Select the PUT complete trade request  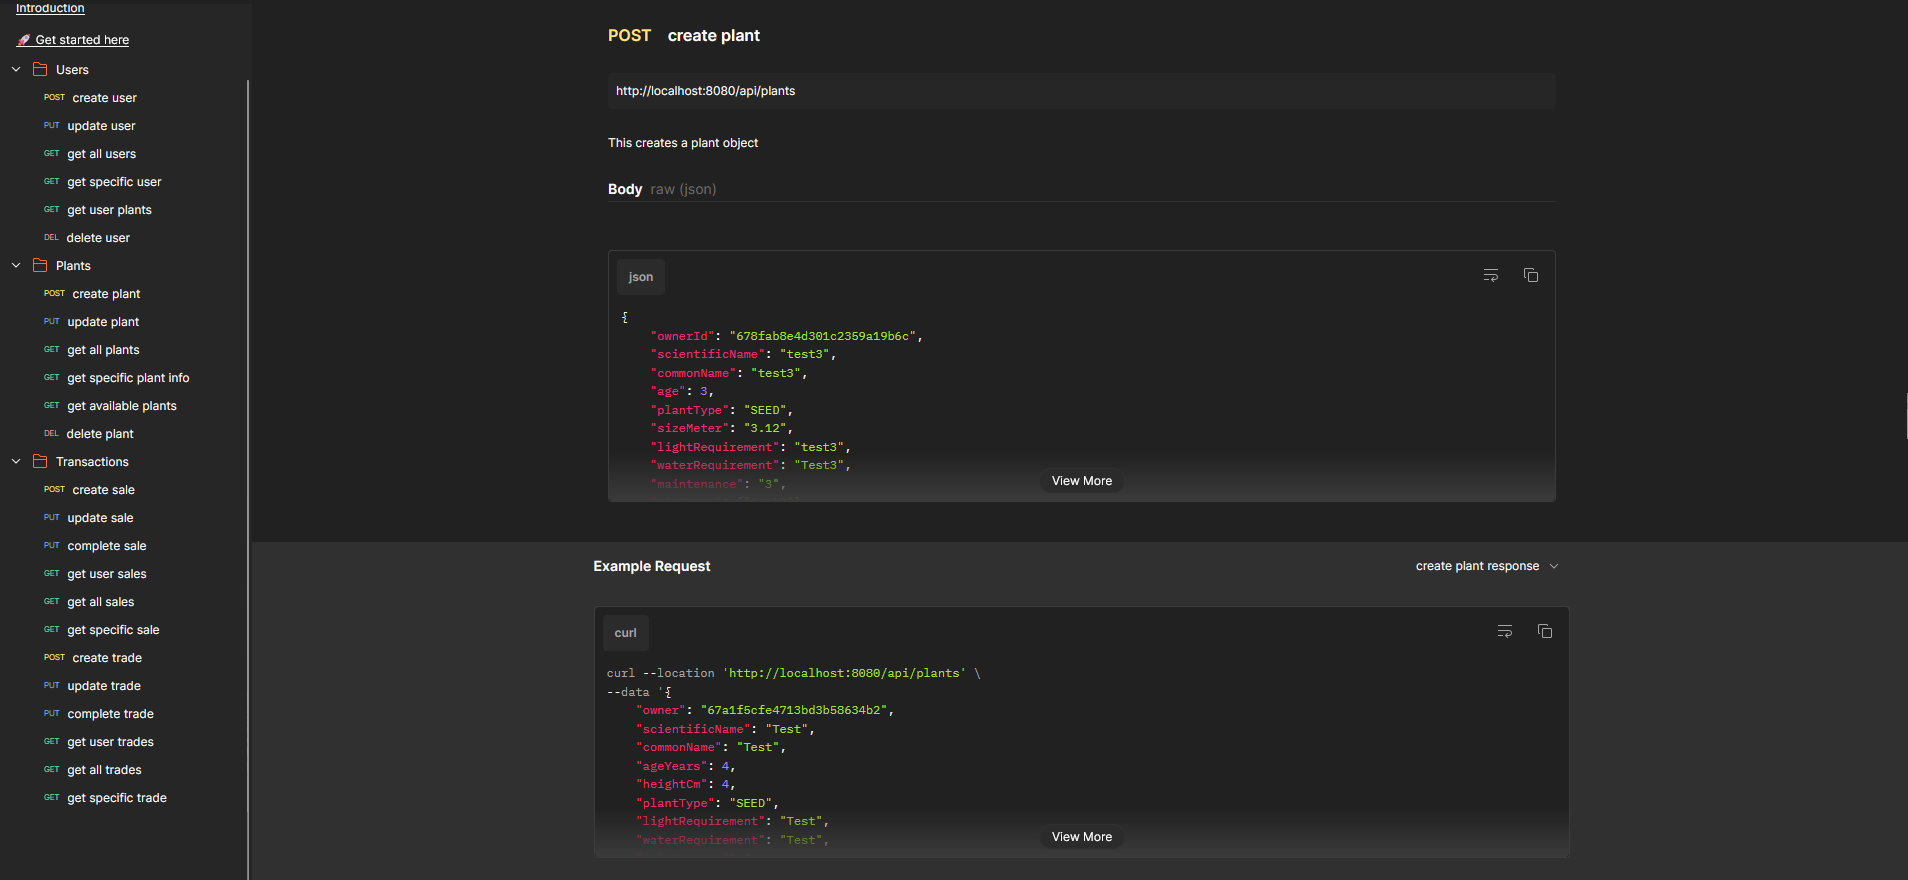[110, 714]
